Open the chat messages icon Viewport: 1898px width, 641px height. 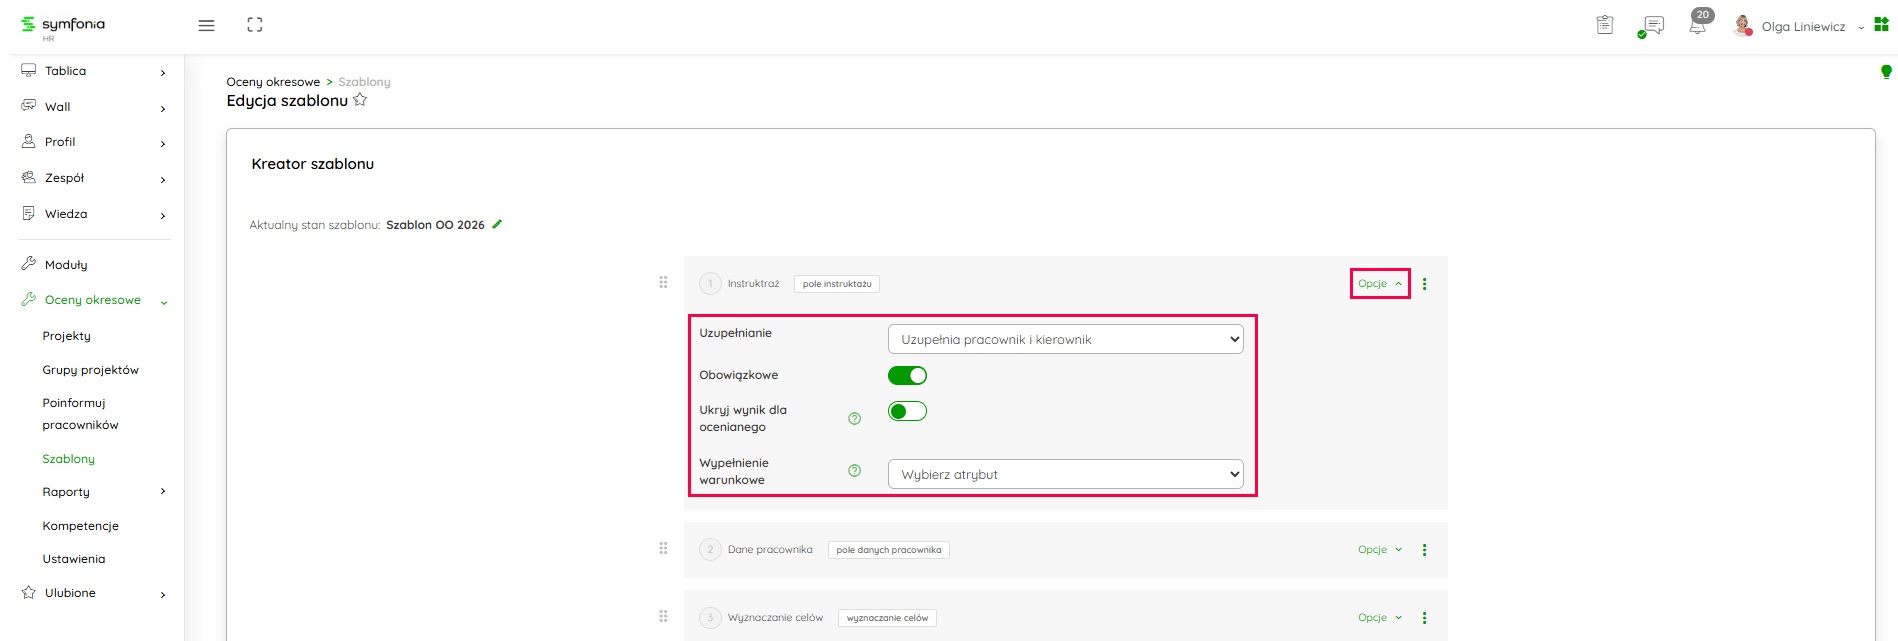[1653, 25]
